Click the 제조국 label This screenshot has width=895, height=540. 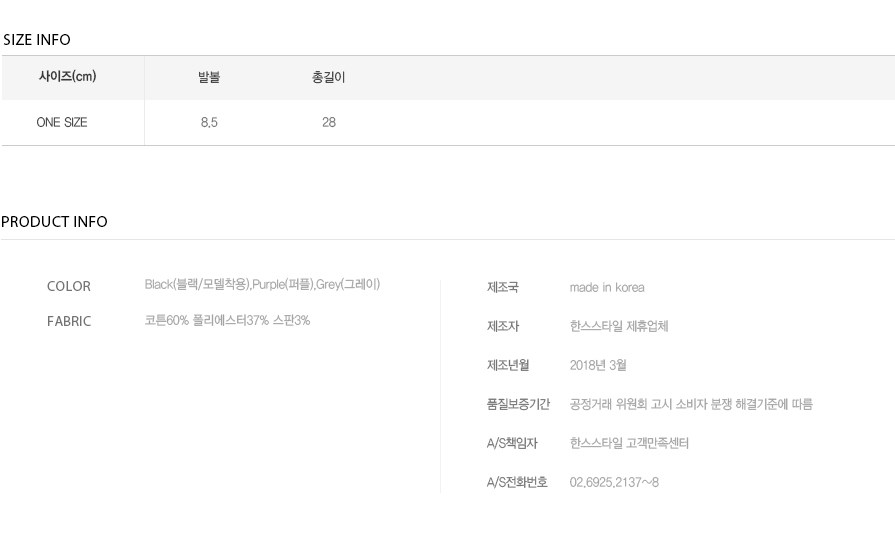click(x=502, y=287)
